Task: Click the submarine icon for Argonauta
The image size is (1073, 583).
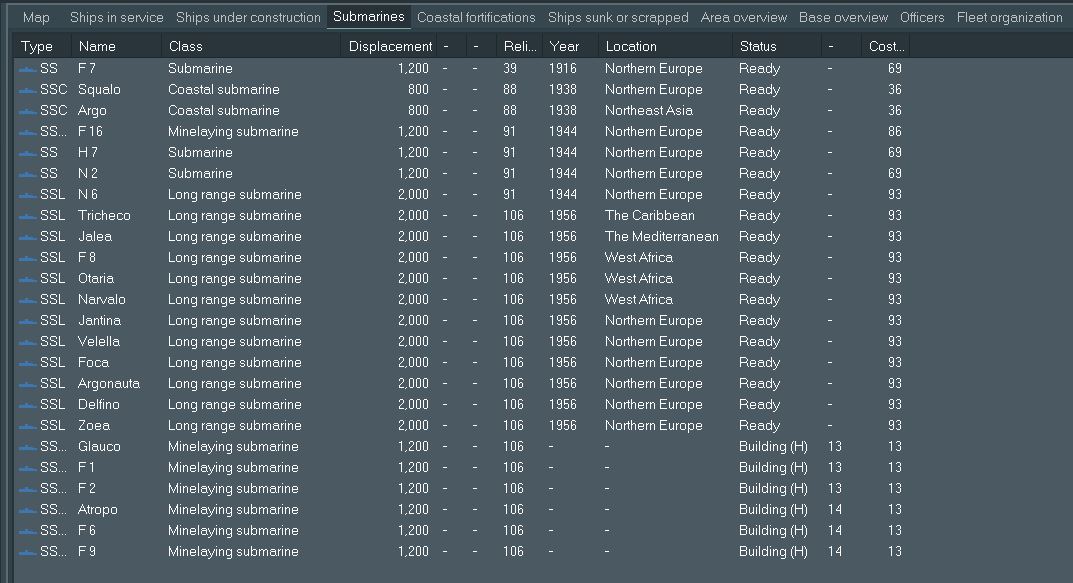Action: 27,384
